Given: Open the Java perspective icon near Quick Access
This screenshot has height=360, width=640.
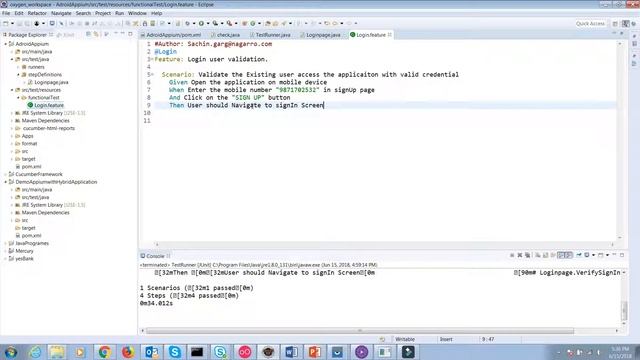Looking at the screenshot, I should tap(626, 24).
